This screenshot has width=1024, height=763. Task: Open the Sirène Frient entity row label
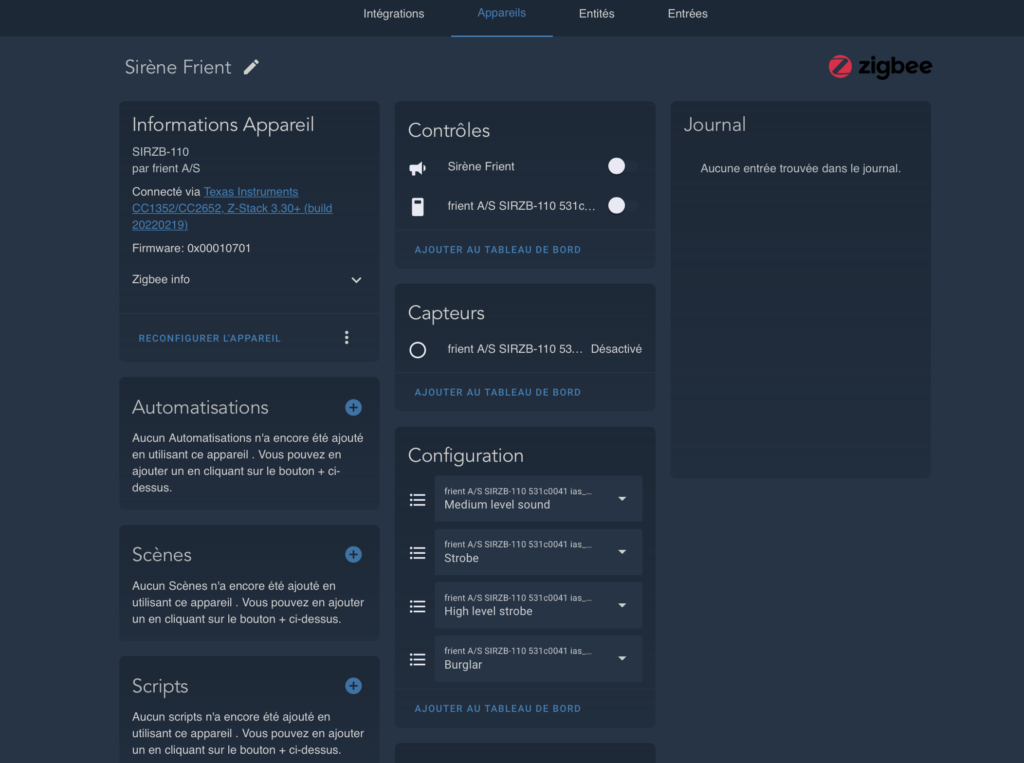[481, 167]
